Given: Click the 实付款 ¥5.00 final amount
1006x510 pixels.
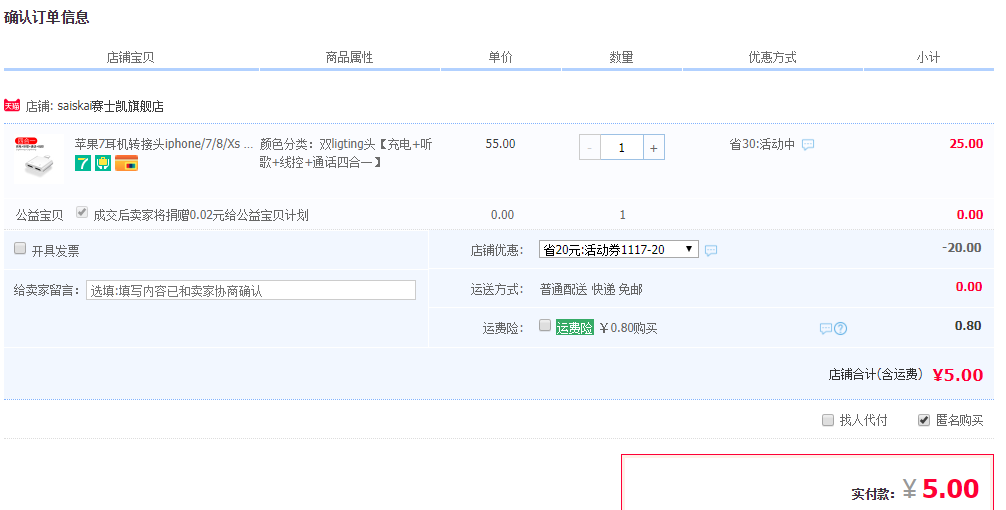Looking at the screenshot, I should click(x=941, y=489).
